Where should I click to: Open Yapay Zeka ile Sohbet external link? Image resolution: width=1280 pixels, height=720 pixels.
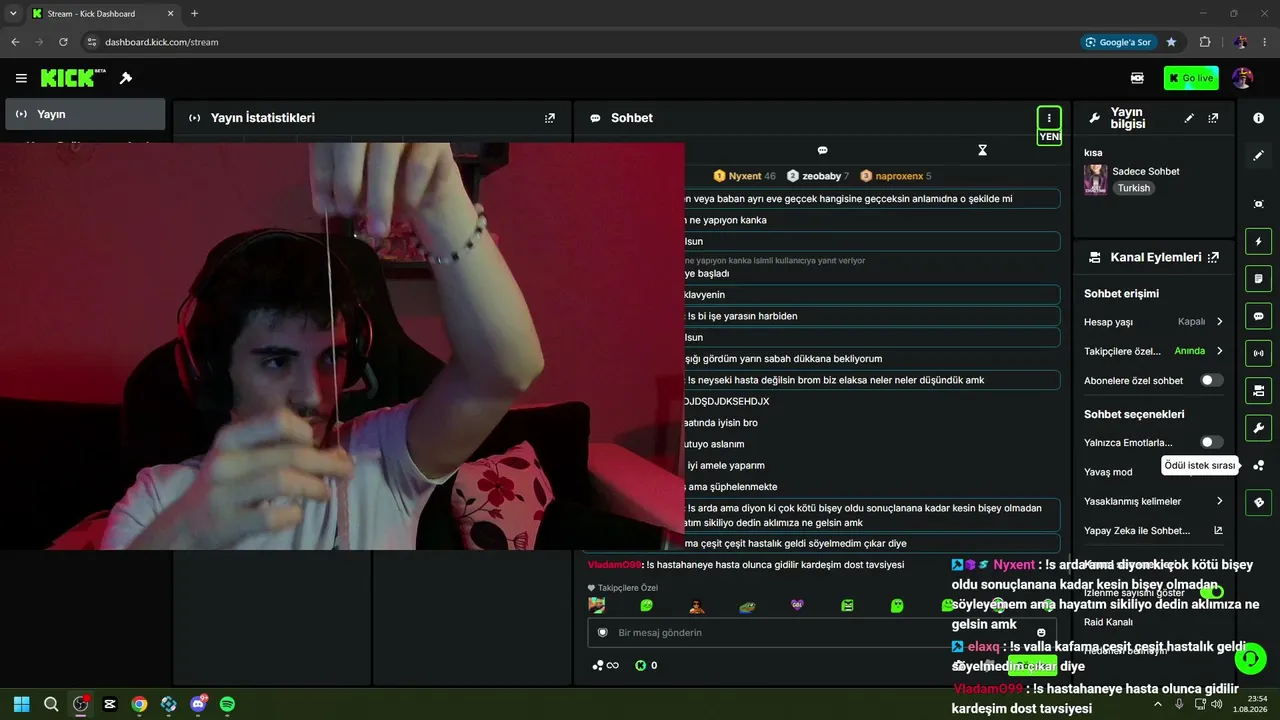(x=1218, y=531)
